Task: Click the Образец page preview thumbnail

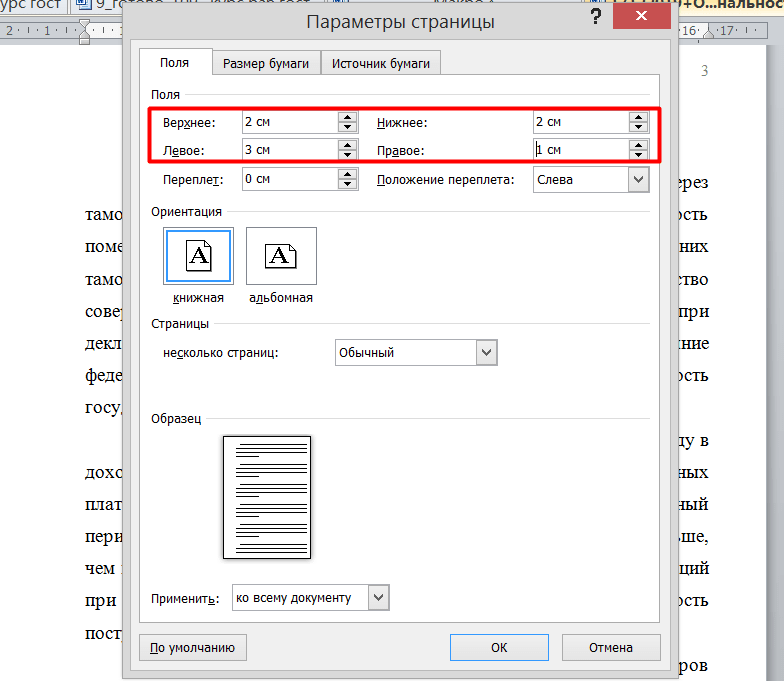Action: pyautogui.click(x=267, y=498)
